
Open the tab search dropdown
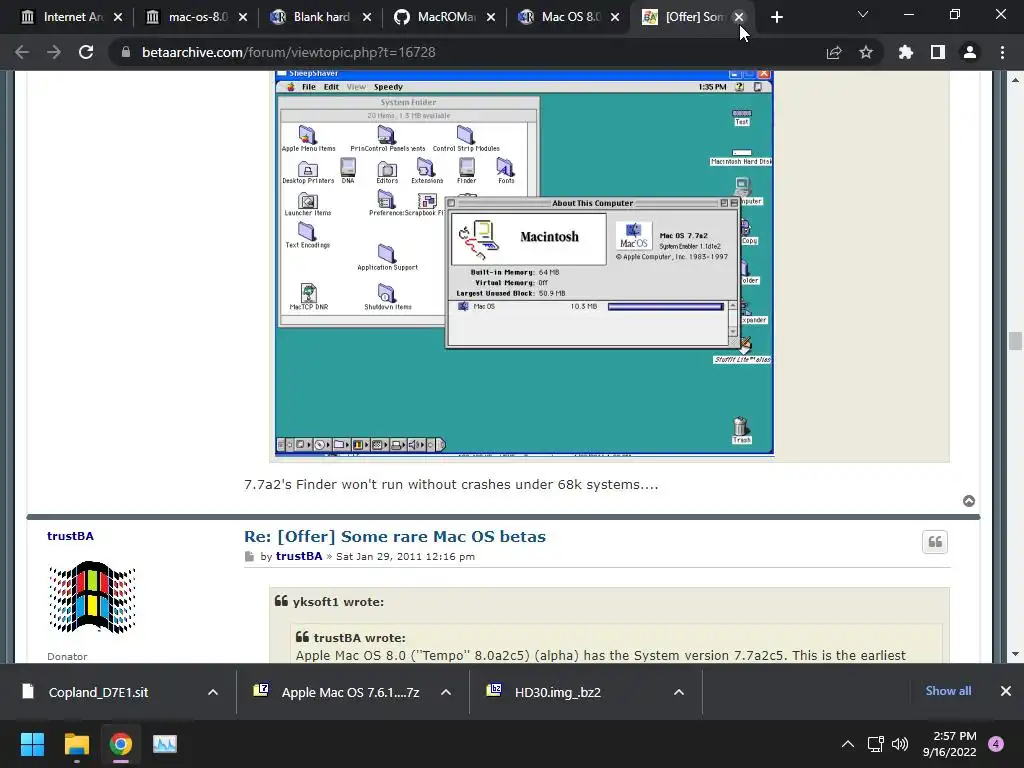point(863,14)
